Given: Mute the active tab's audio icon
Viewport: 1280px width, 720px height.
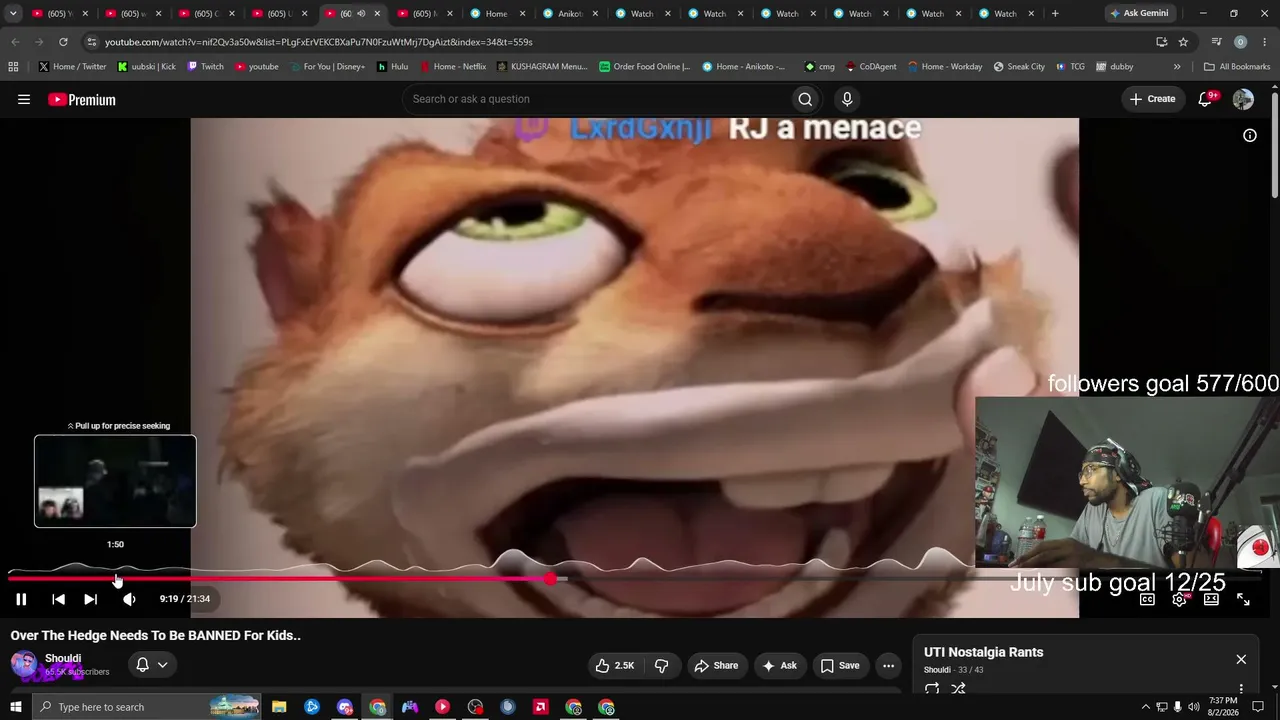Looking at the screenshot, I should 360,13.
